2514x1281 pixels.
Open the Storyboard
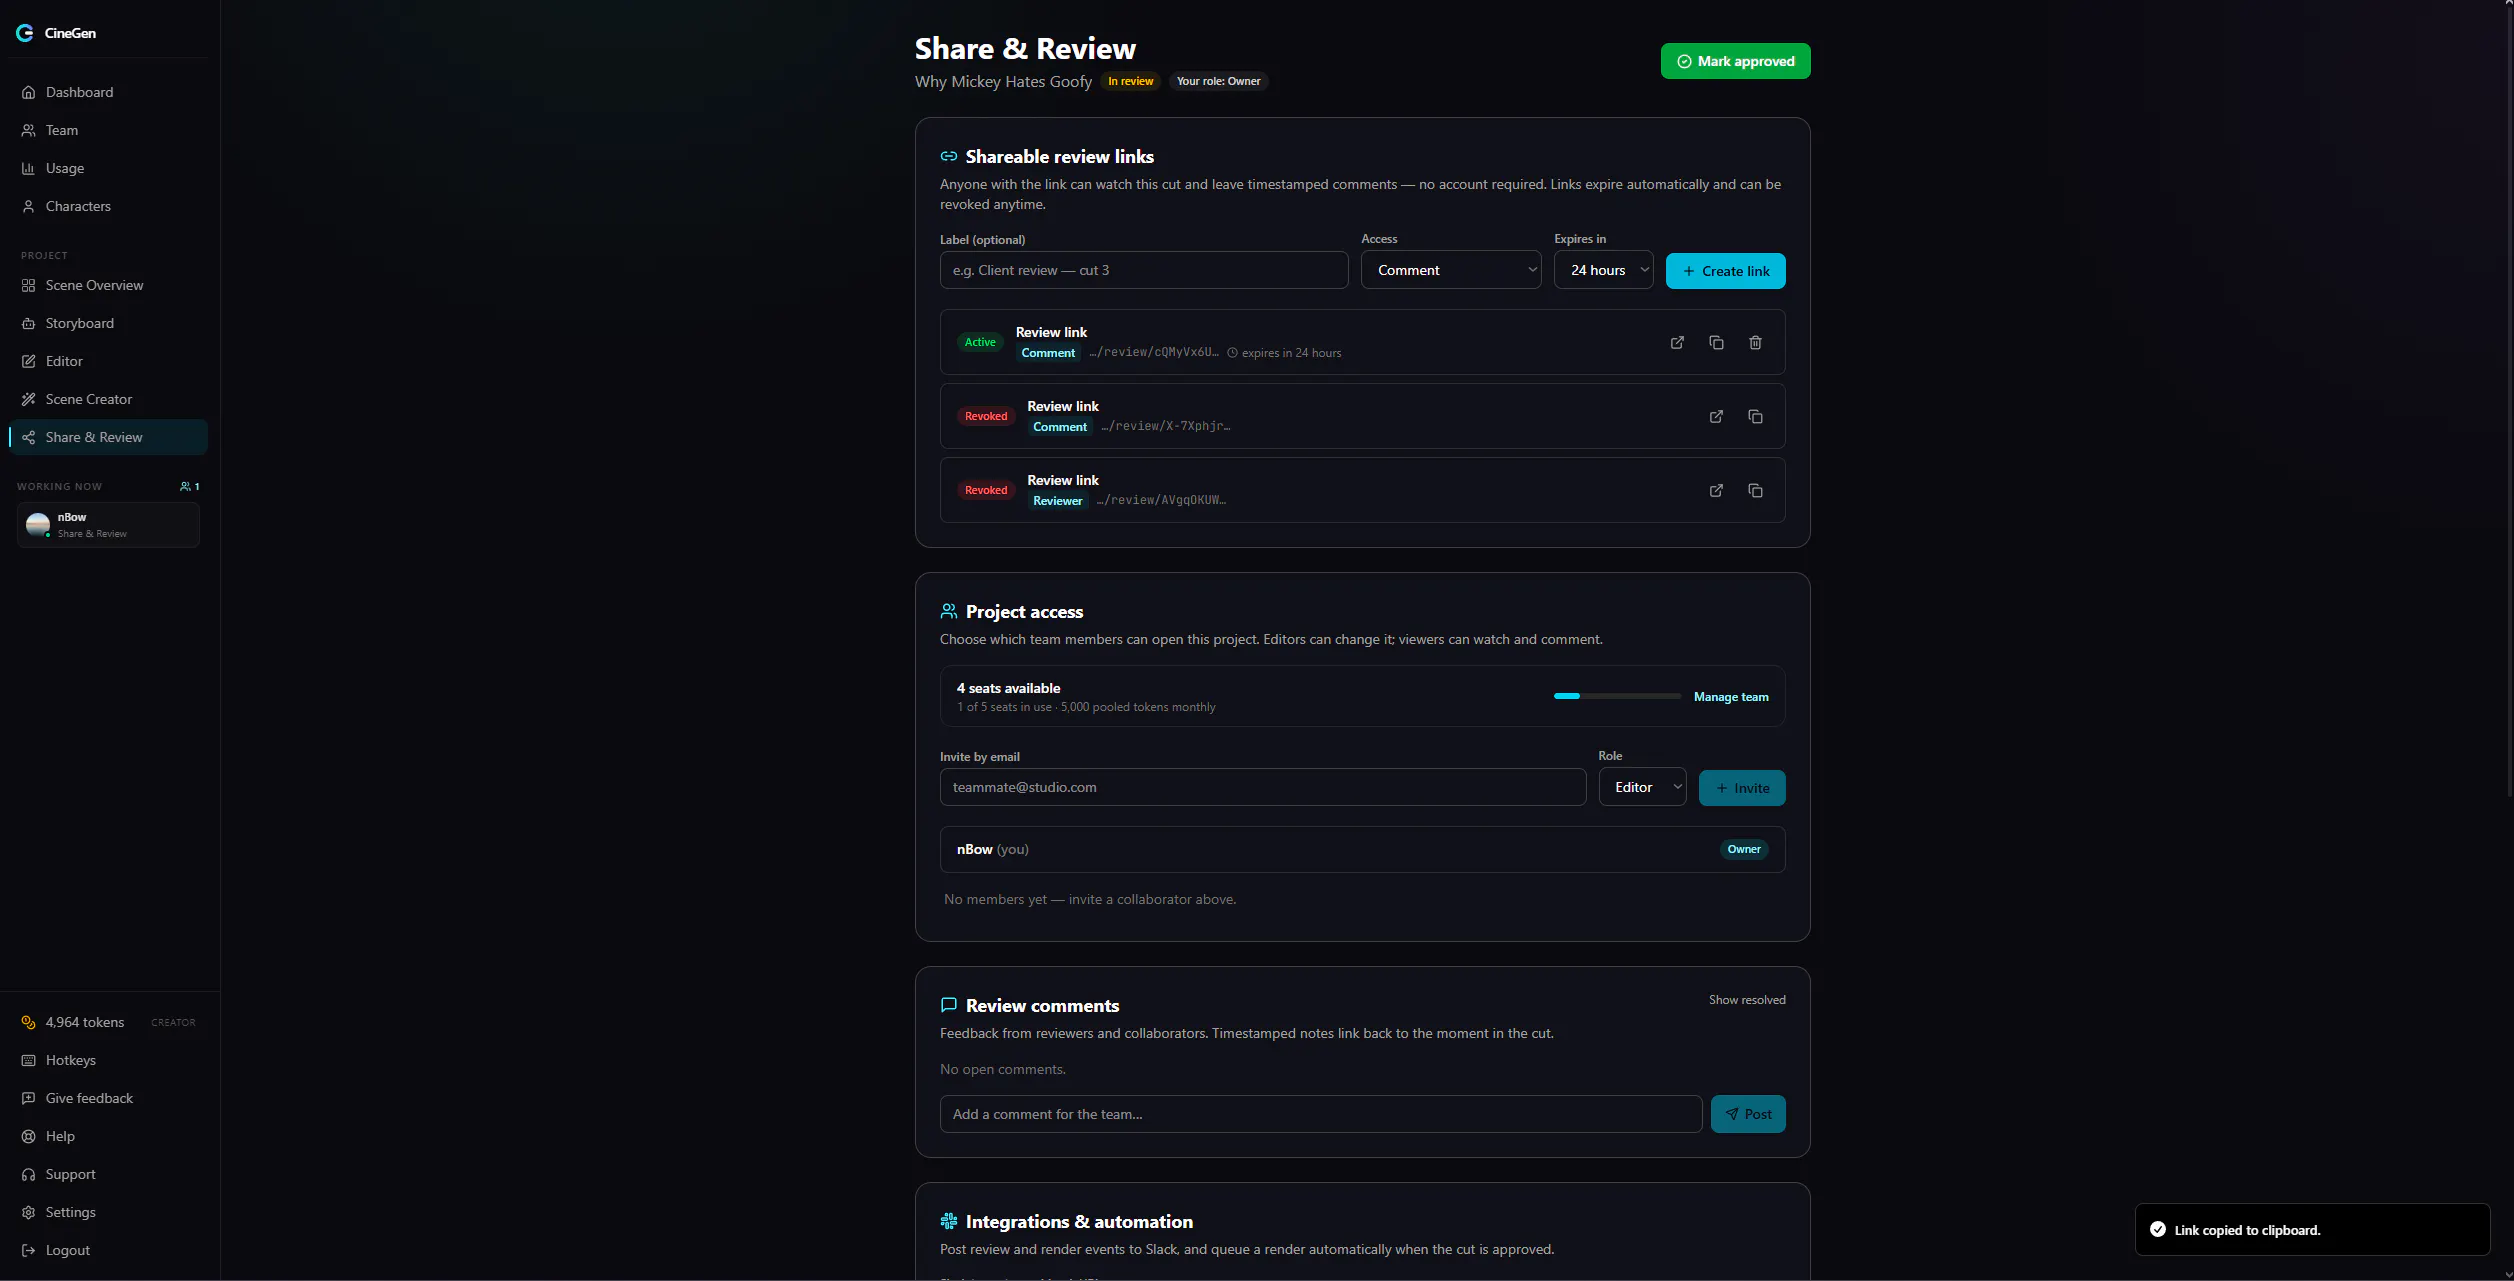point(108,323)
